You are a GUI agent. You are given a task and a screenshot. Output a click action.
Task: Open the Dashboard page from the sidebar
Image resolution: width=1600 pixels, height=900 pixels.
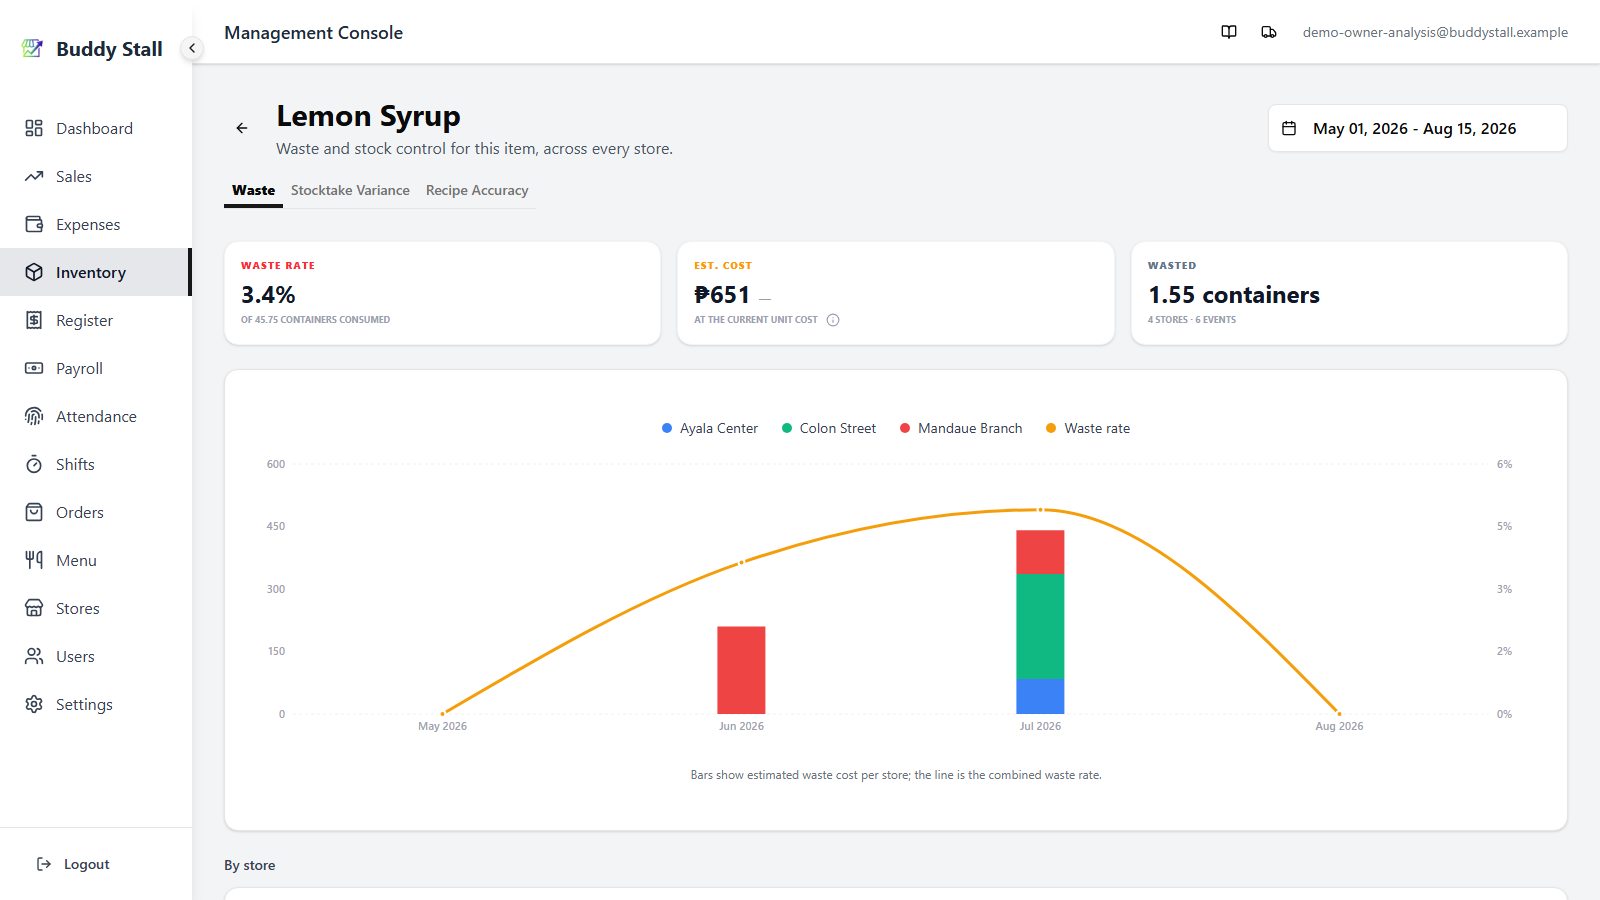coord(95,128)
